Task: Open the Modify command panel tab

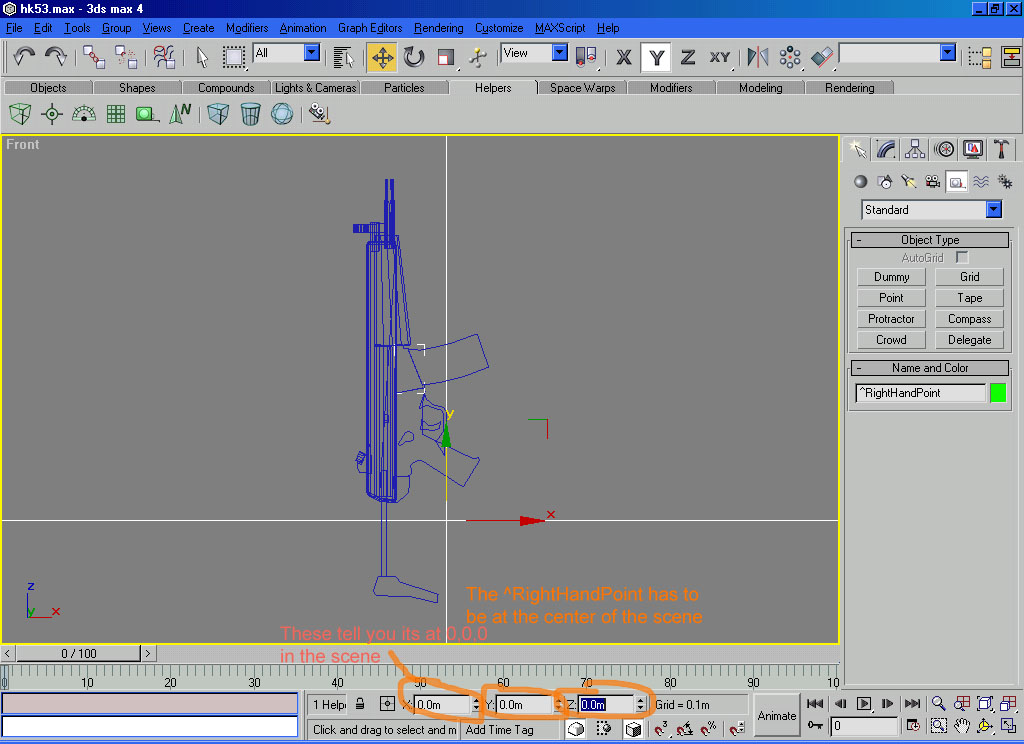Action: (886, 149)
